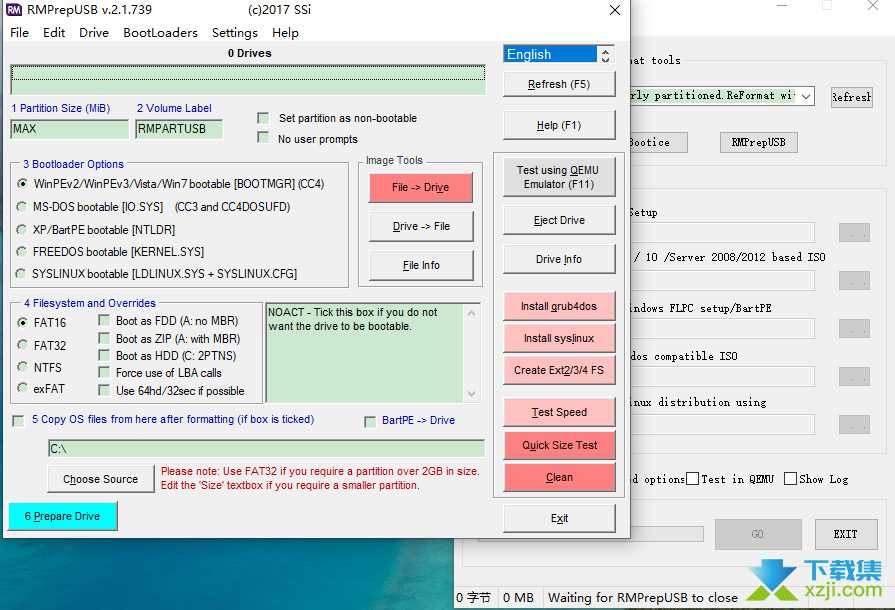Click the Help (F1) button
This screenshot has width=895, height=610.
click(x=559, y=126)
